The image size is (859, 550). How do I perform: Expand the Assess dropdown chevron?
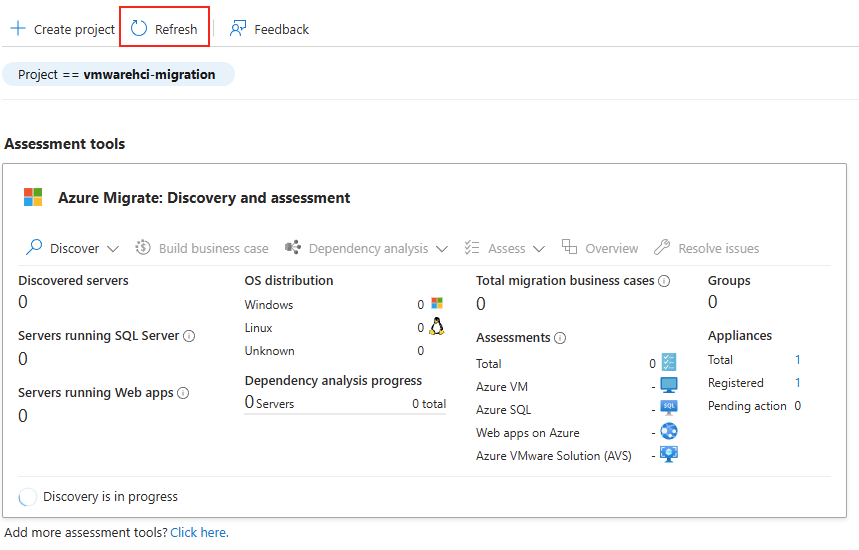[539, 249]
